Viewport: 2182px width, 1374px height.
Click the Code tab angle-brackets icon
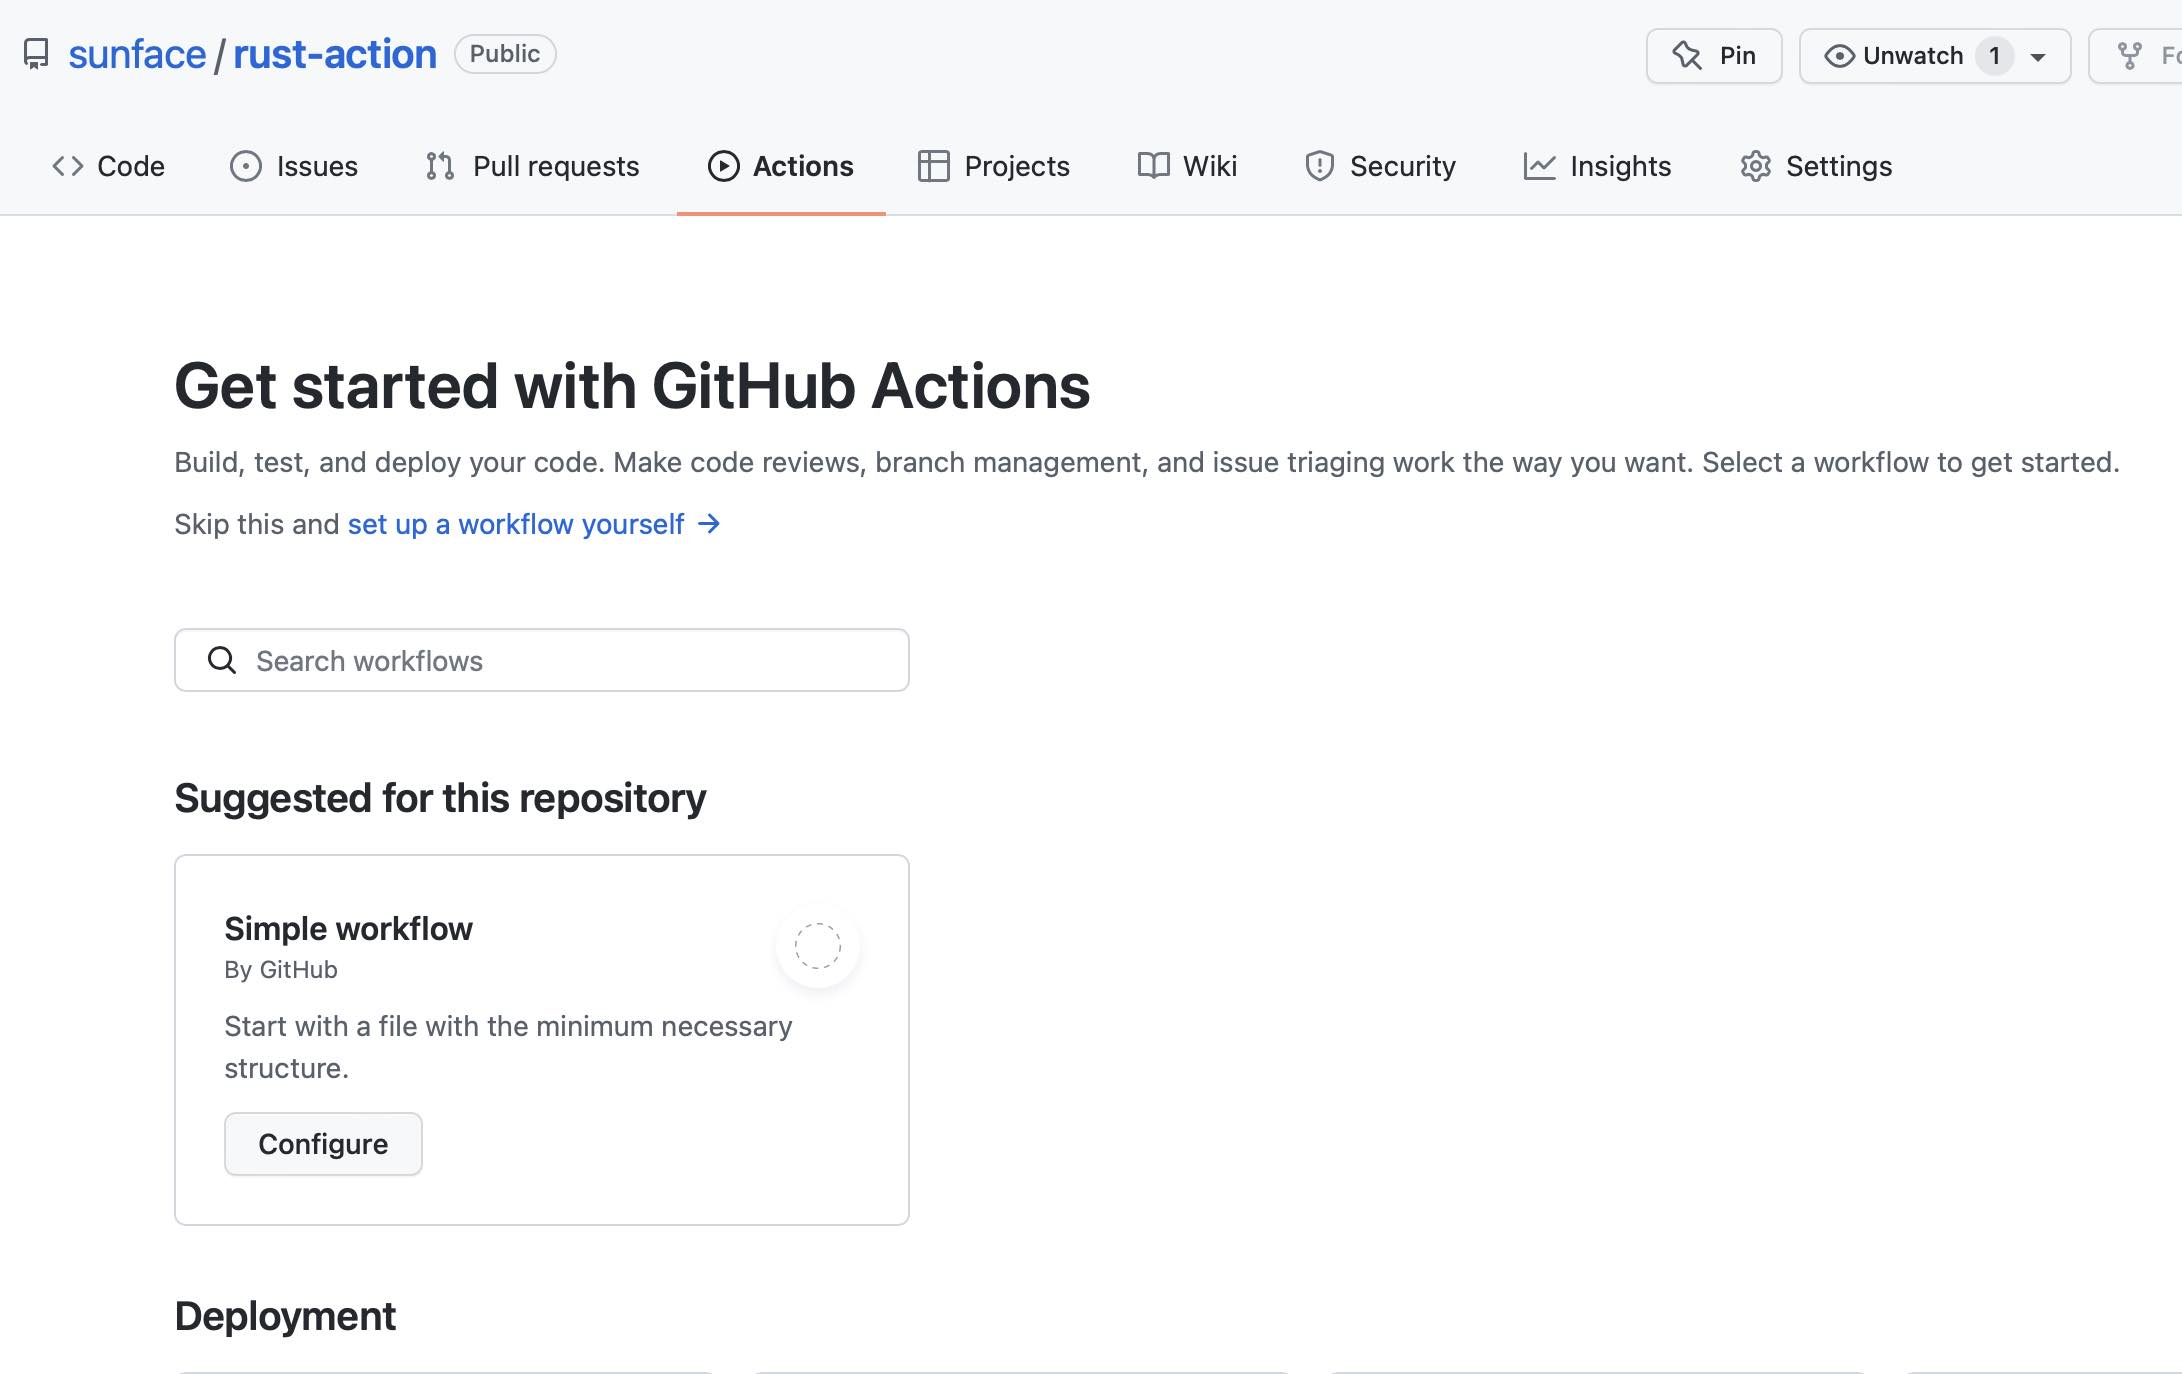pyautogui.click(x=67, y=166)
